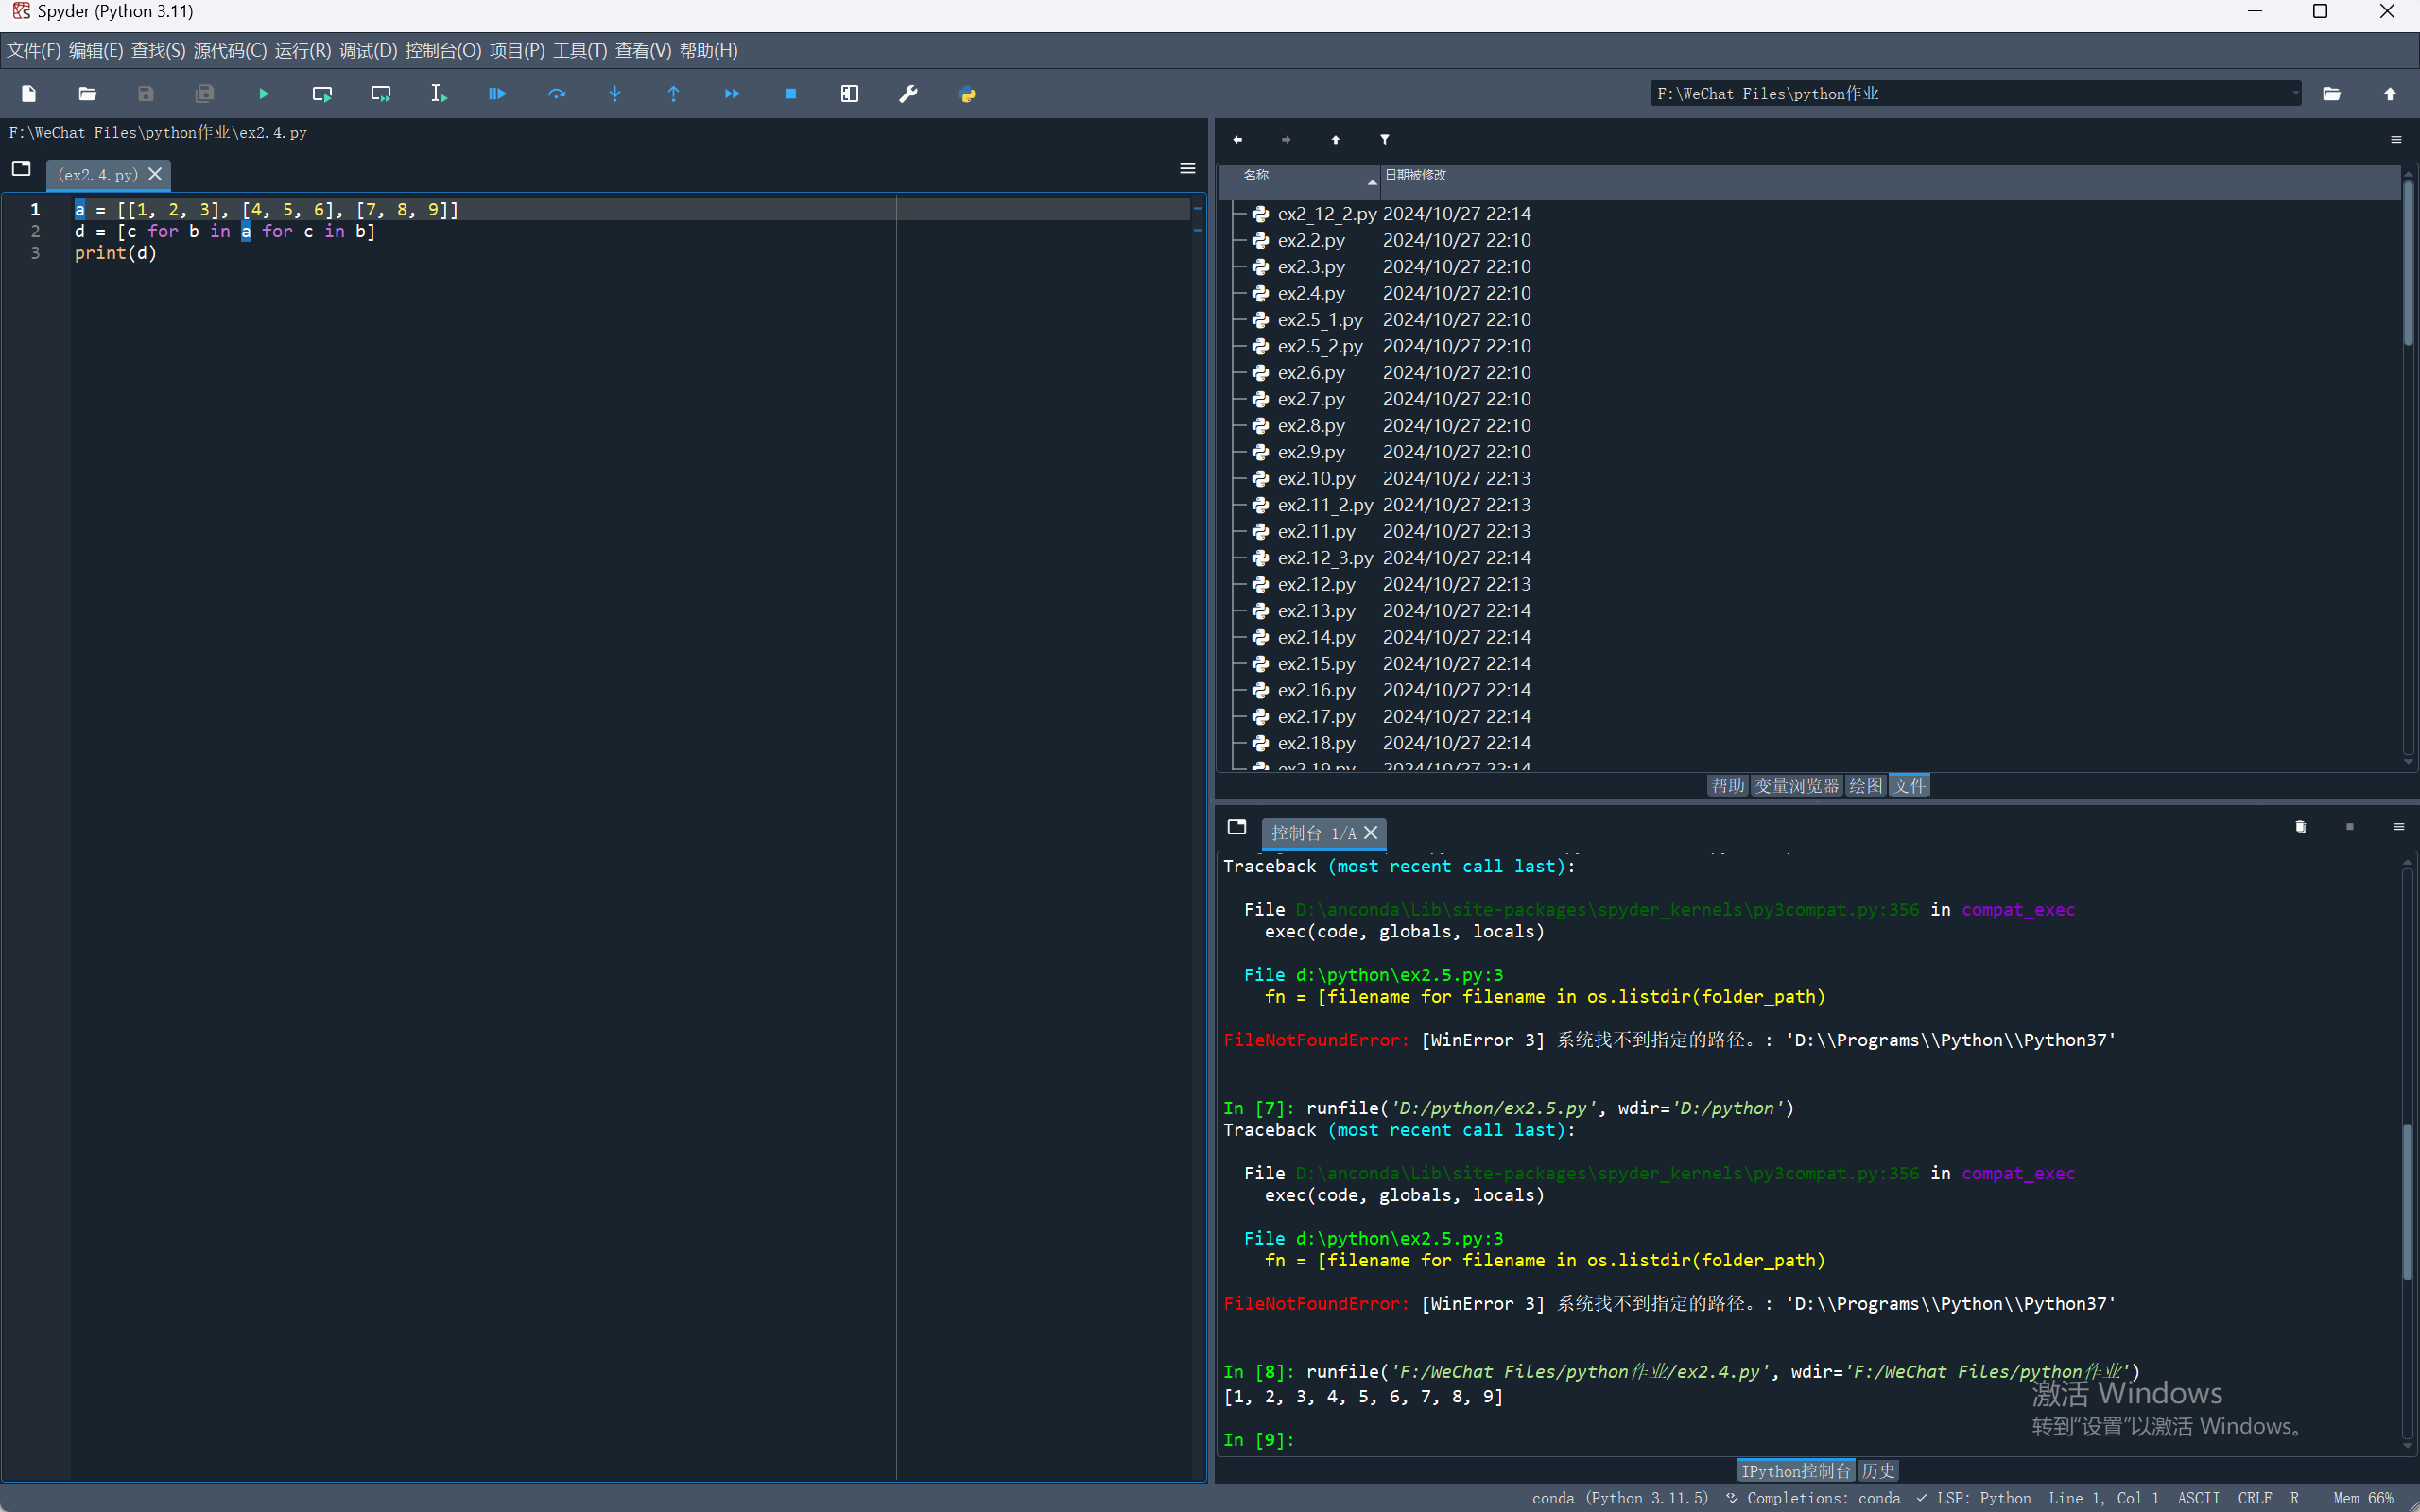Open the editor pane options menu
Viewport: 2420px width, 1512px height.
click(x=1187, y=169)
